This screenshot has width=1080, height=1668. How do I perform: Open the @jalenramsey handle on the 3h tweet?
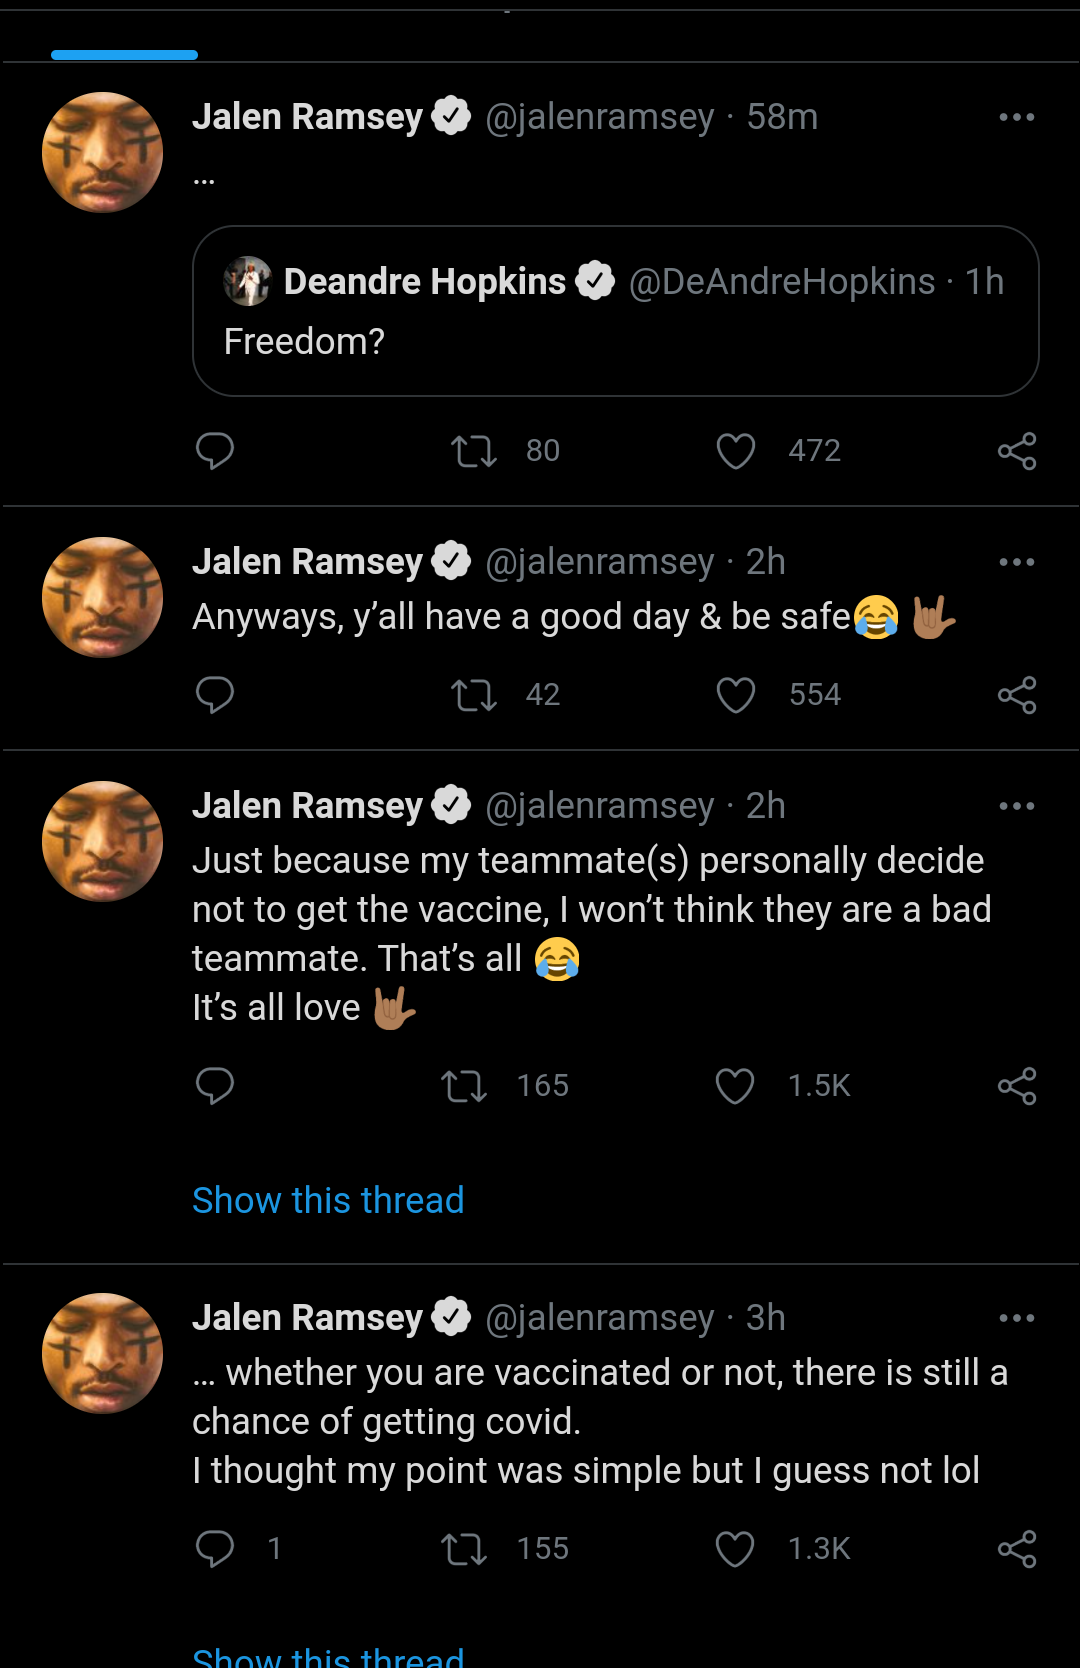pos(600,1318)
